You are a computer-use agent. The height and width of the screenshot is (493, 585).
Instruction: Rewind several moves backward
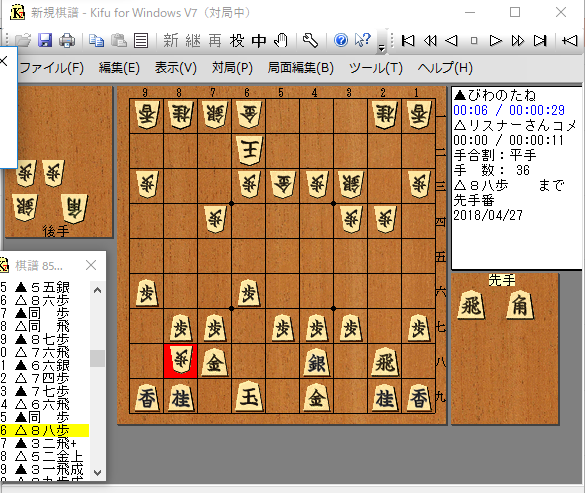click(430, 40)
